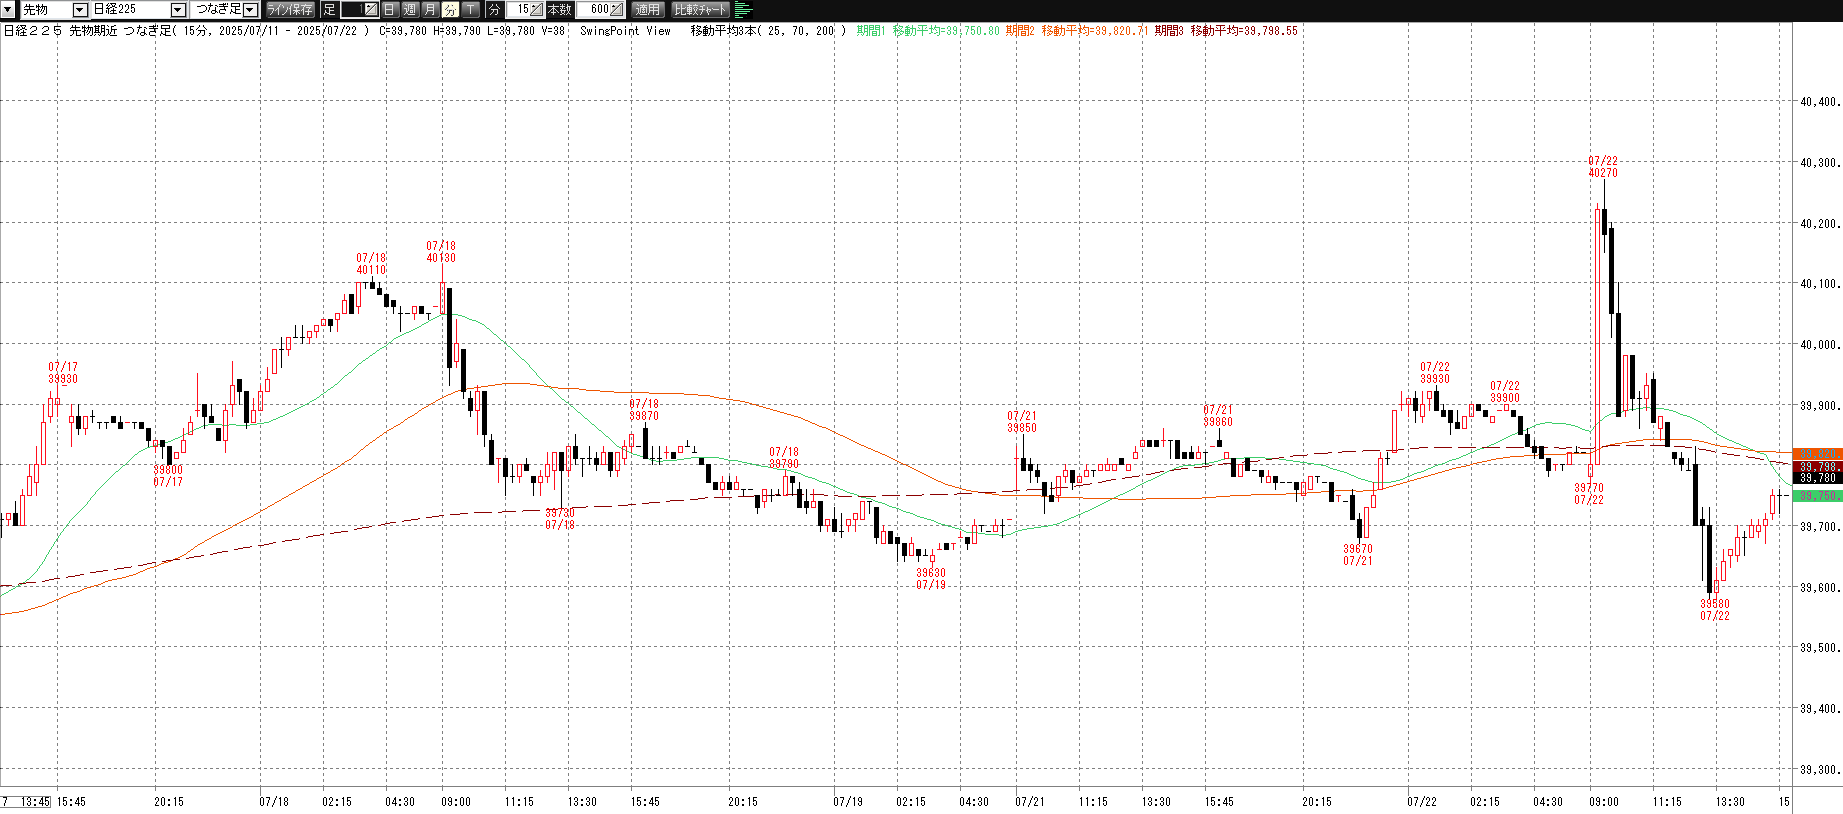Switch to the 月 monthly timeframe
This screenshot has width=1843, height=814.
[430, 10]
